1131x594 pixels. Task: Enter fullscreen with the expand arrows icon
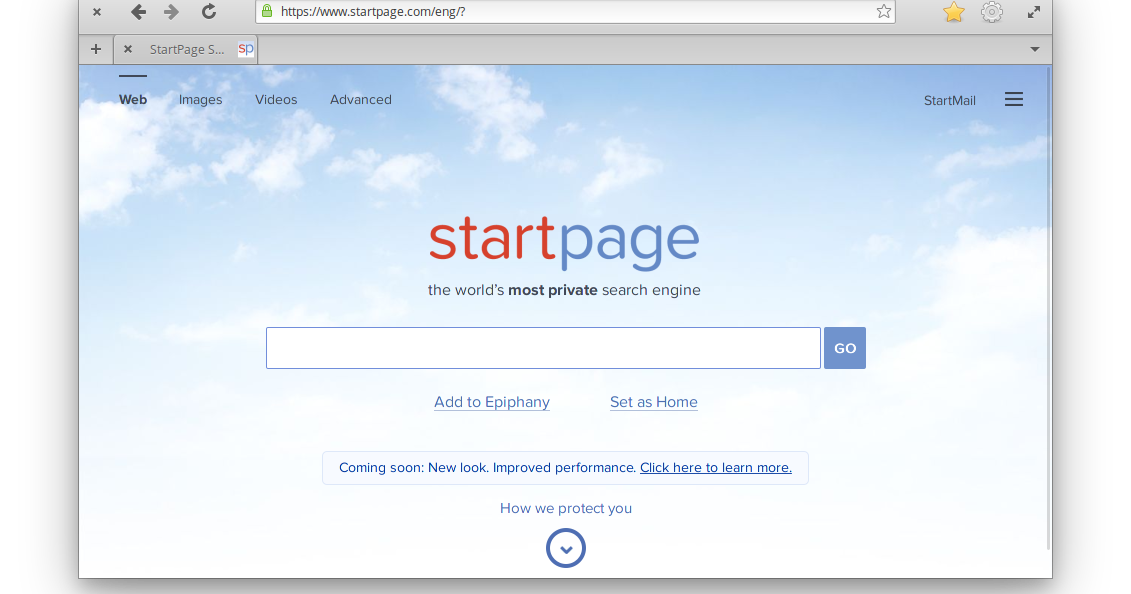1033,12
